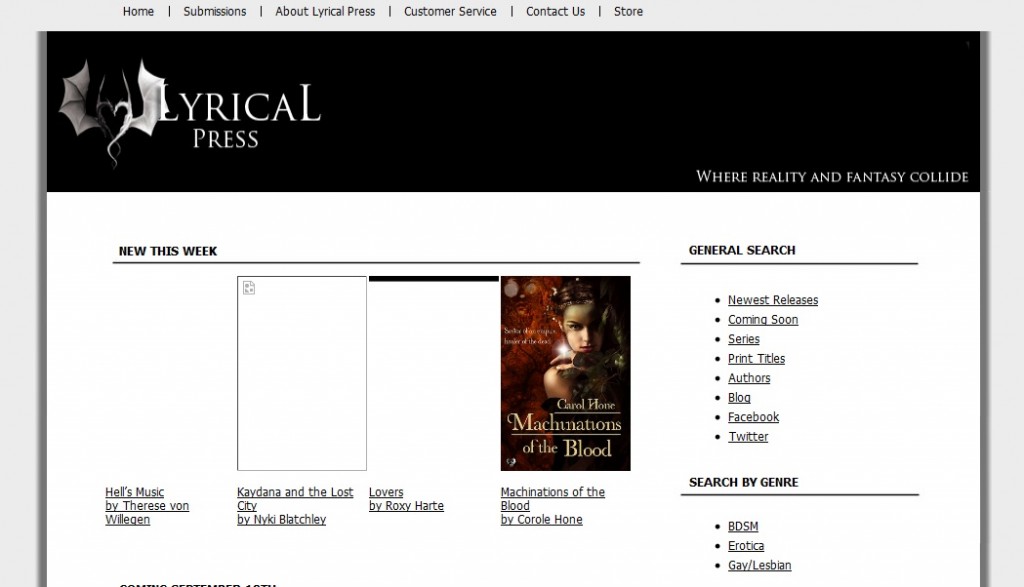Open the Twitter link
1024x587 pixels.
click(x=748, y=437)
